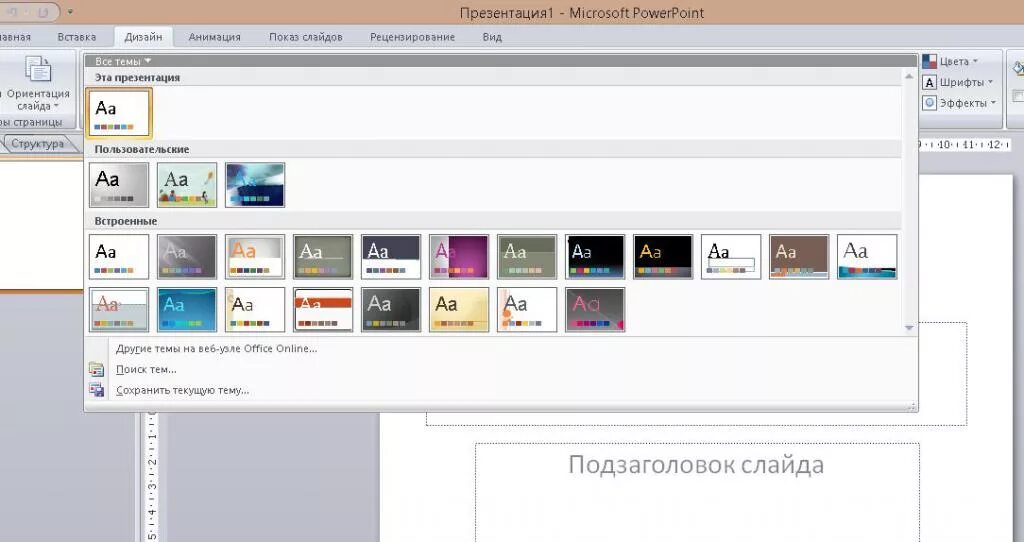Choose built-in theme with orange Aa on gray
The width and height of the screenshot is (1024, 542).
pyautogui.click(x=255, y=257)
